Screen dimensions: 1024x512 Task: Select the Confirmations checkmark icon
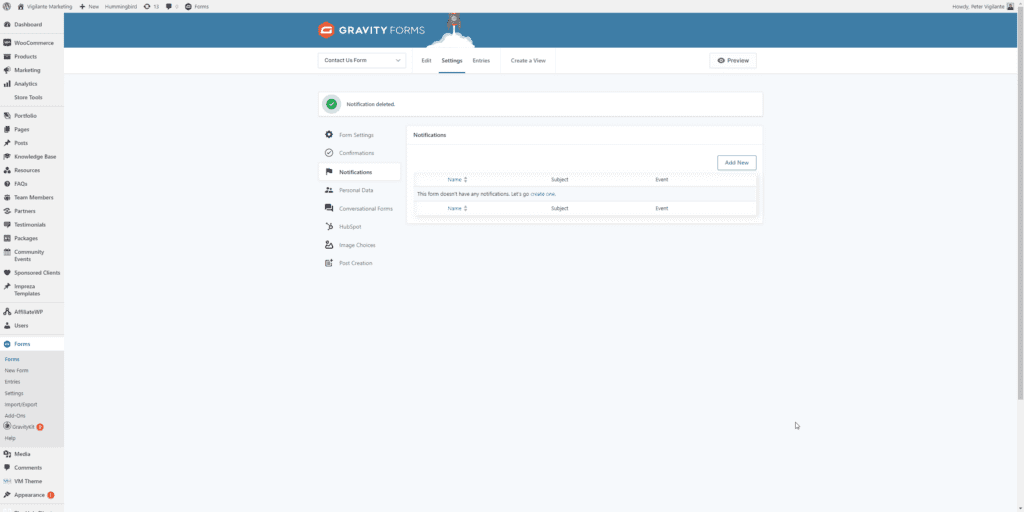click(x=329, y=153)
